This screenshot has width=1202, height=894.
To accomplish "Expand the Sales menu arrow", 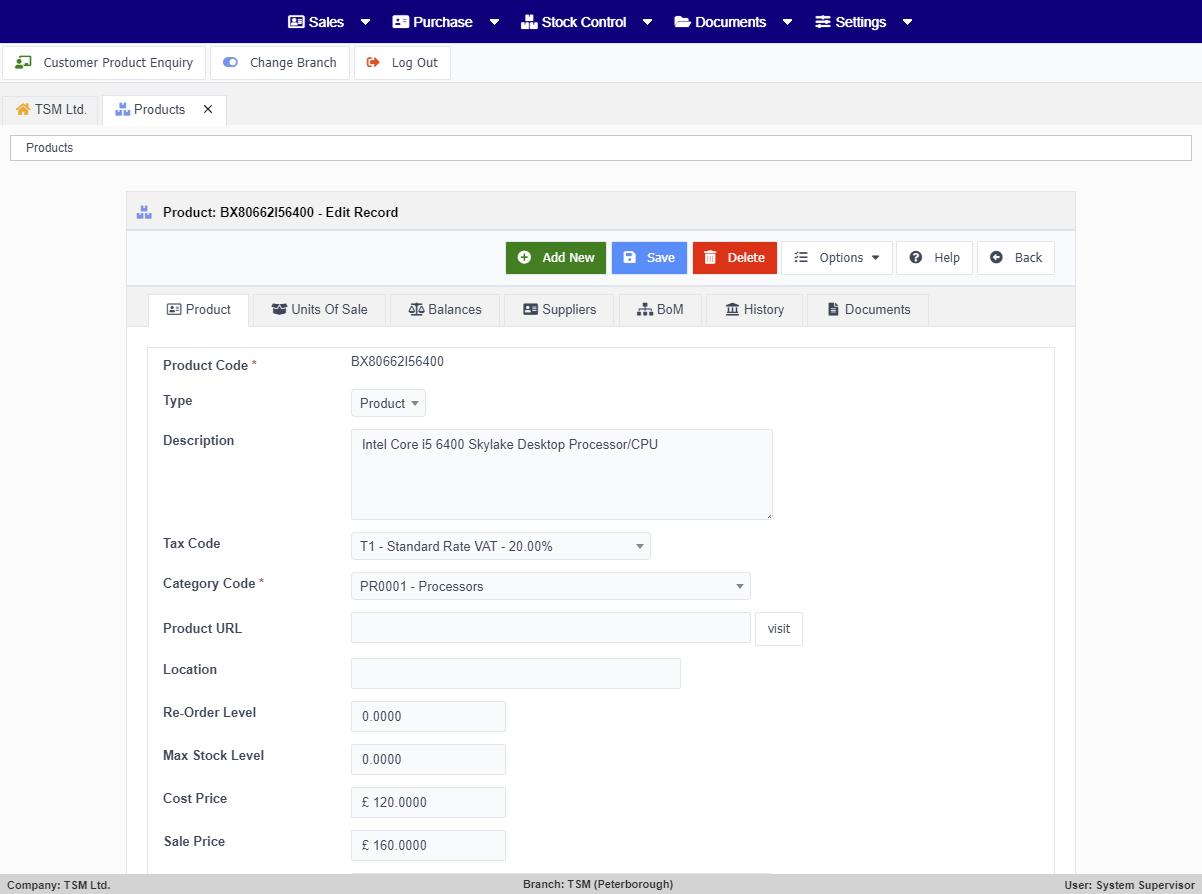I will (365, 22).
